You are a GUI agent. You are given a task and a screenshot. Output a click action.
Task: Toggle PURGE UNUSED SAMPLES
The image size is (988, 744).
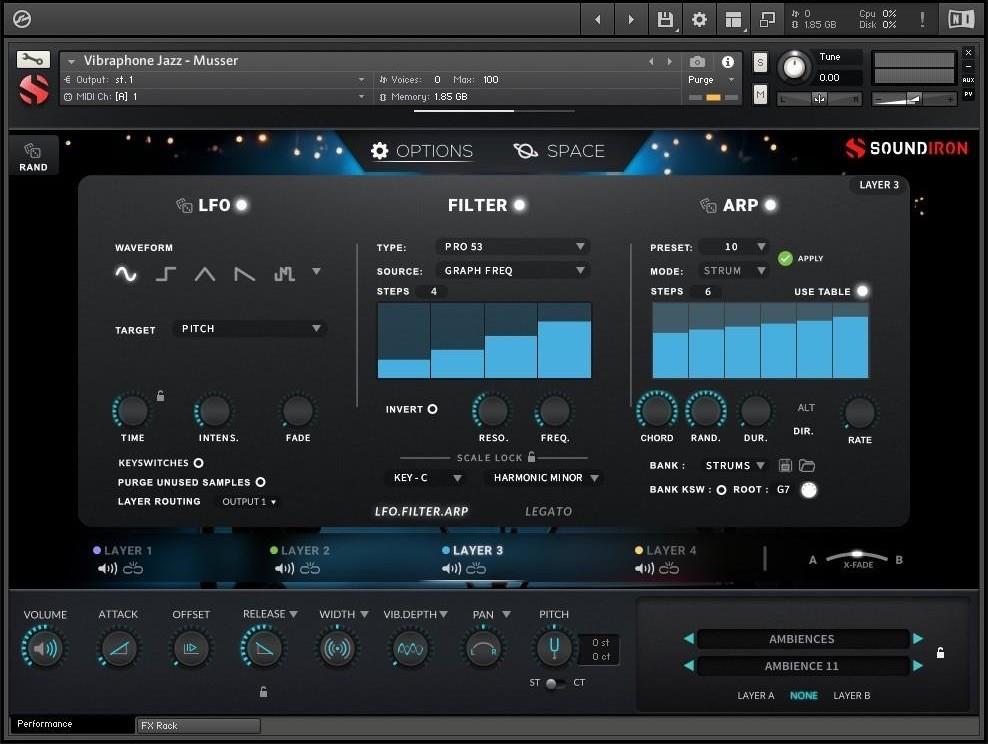pos(259,482)
